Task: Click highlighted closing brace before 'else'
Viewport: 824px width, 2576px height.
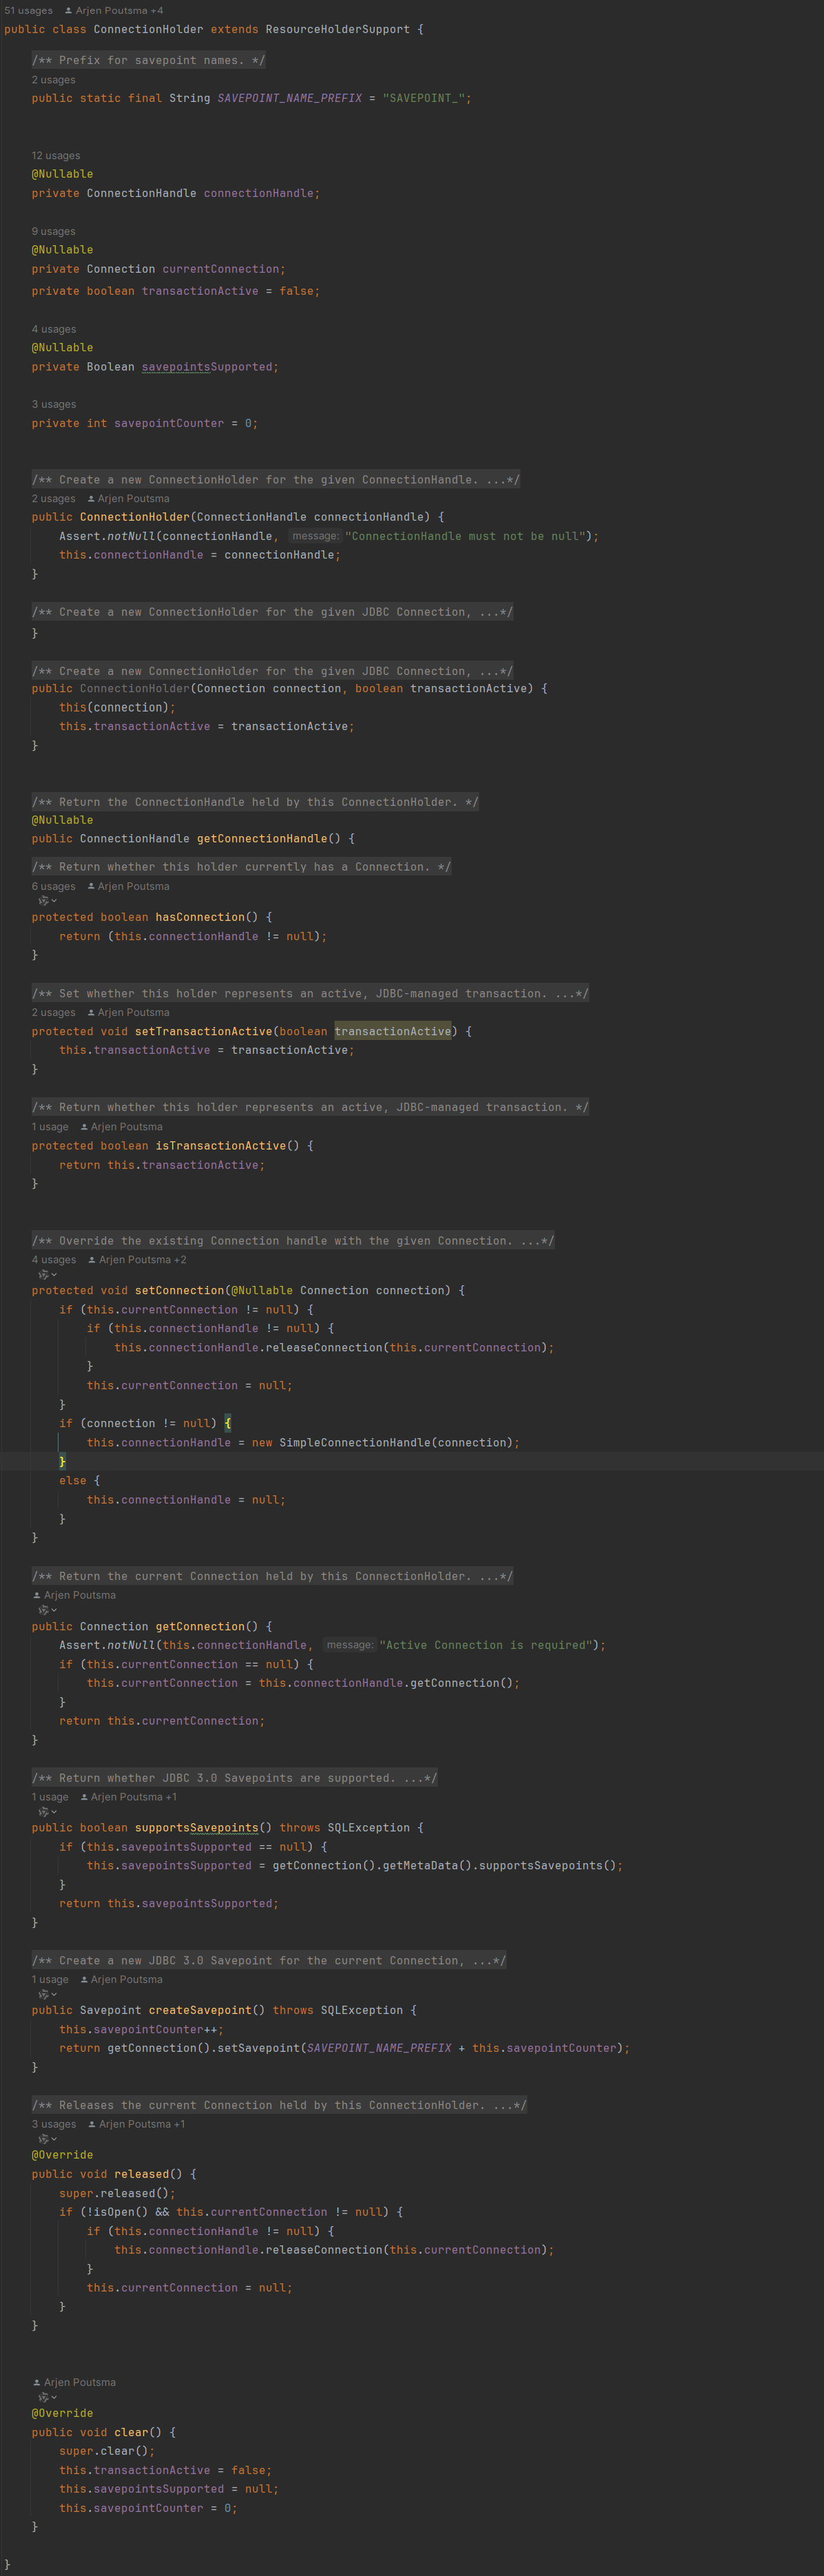Action: tap(62, 1462)
